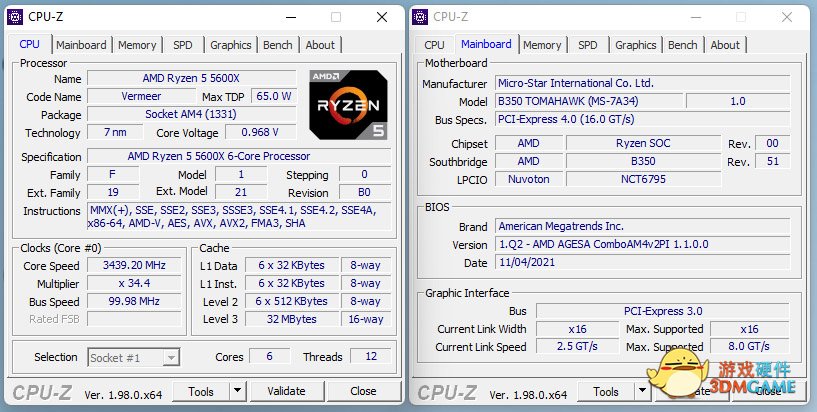Viewport: 817px width, 412px height.
Task: Click the model B350 TOMAHAWK (MS-7A34)
Action: pos(589,101)
